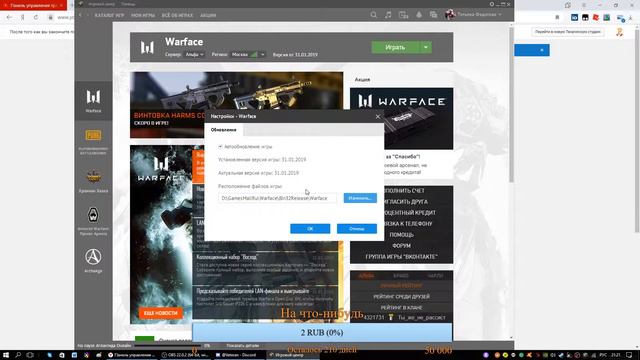The width and height of the screenshot is (640, 360).
Task: Click the notifications bell icon in the toolbar
Action: [419, 15]
